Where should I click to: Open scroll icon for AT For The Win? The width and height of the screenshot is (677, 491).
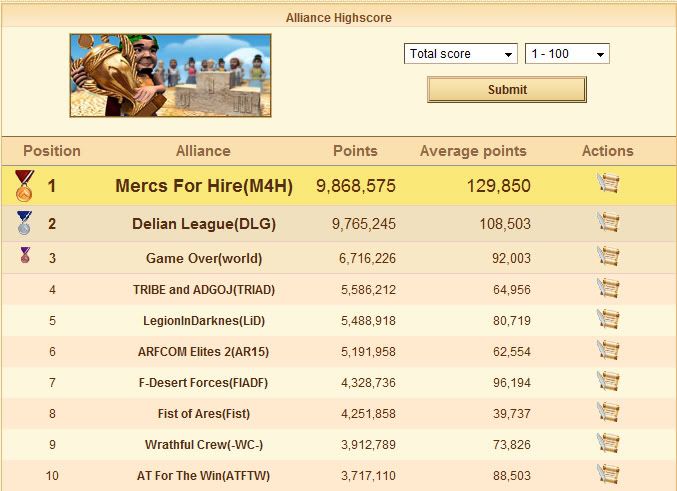click(x=608, y=474)
